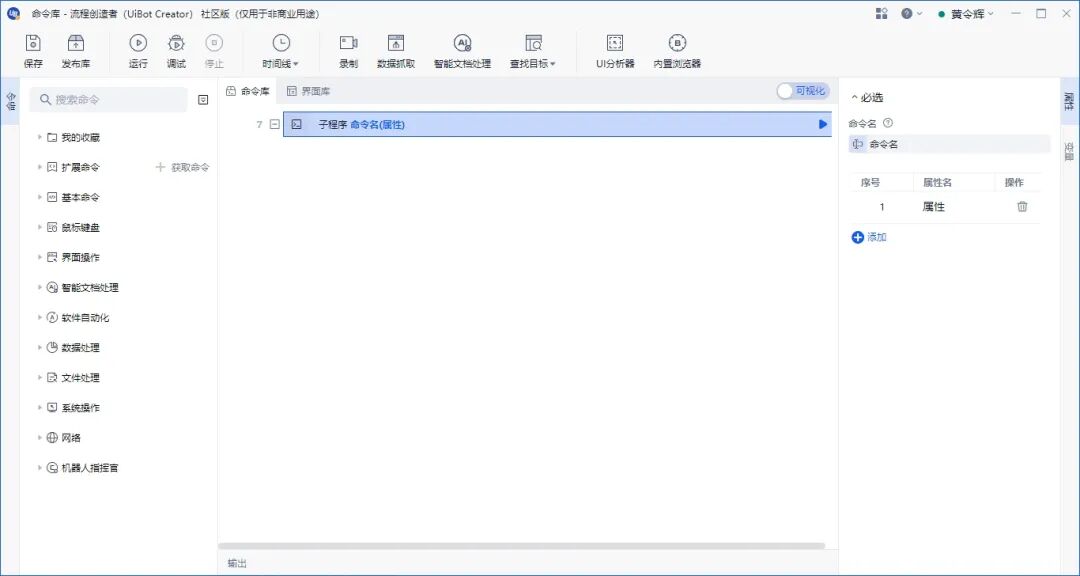Click the subprogram block icon in row 7
The image size is (1080, 576).
296,125
